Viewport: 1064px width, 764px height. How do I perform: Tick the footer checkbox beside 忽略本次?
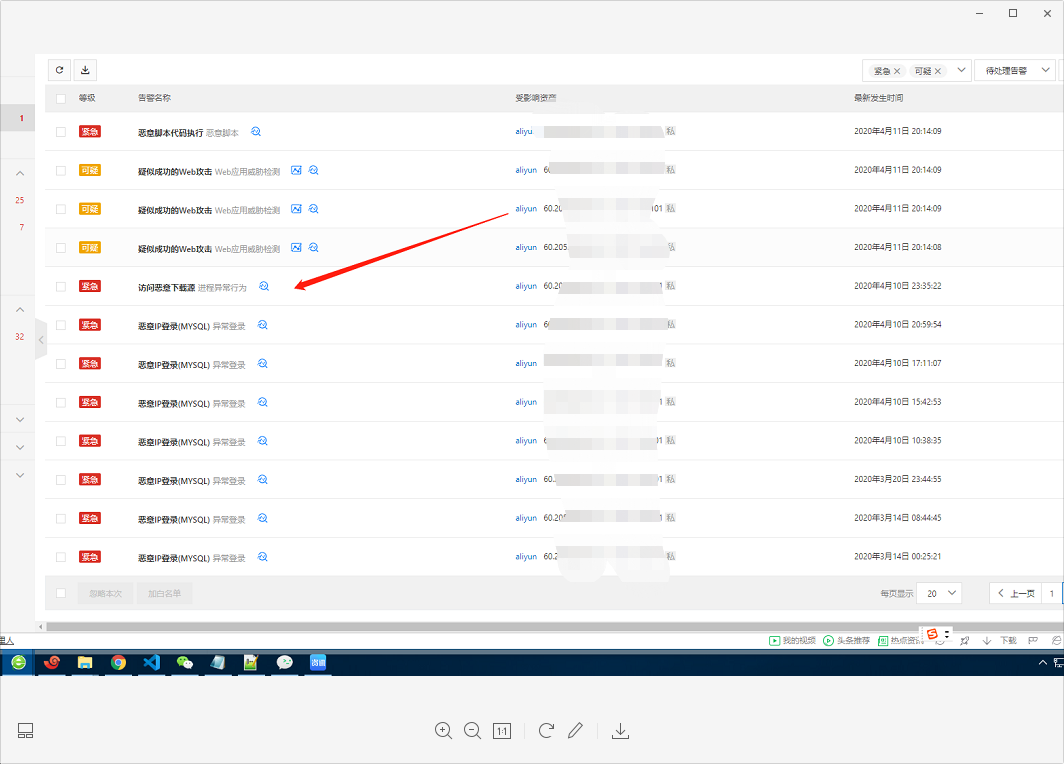(61, 593)
